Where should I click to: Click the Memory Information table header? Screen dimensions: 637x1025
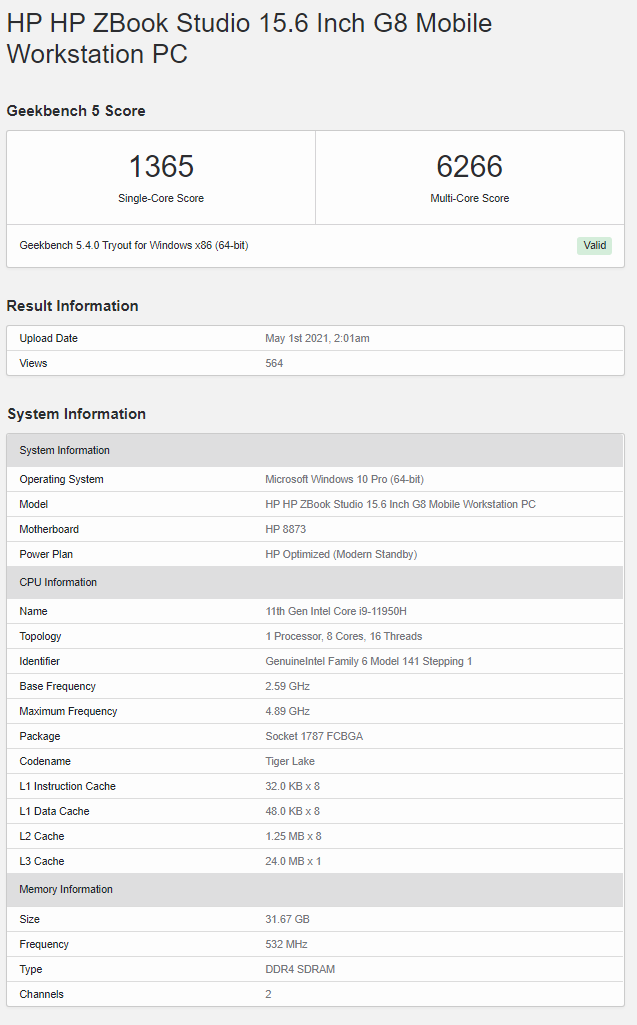315,890
